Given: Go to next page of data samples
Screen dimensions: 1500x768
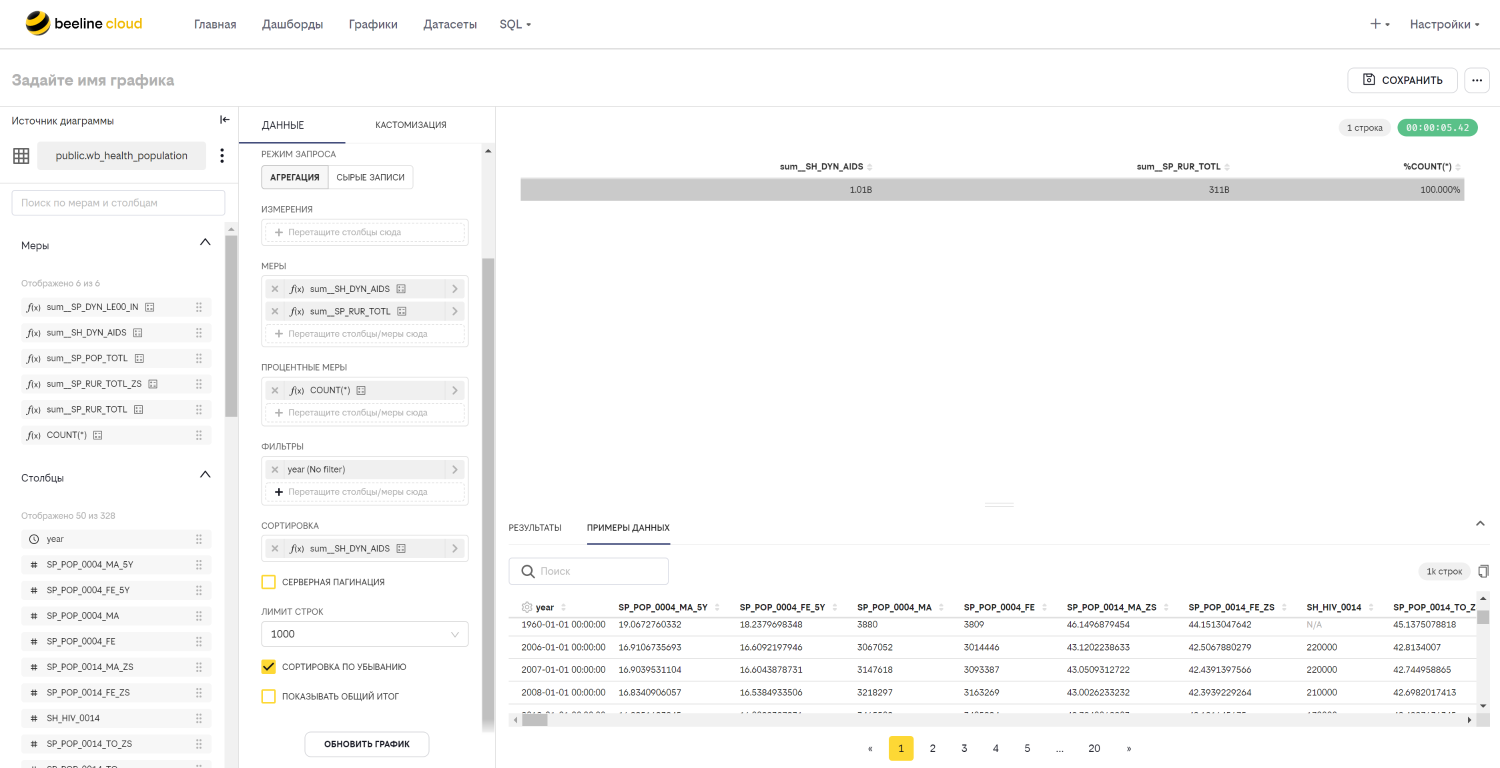Looking at the screenshot, I should [x=1129, y=748].
